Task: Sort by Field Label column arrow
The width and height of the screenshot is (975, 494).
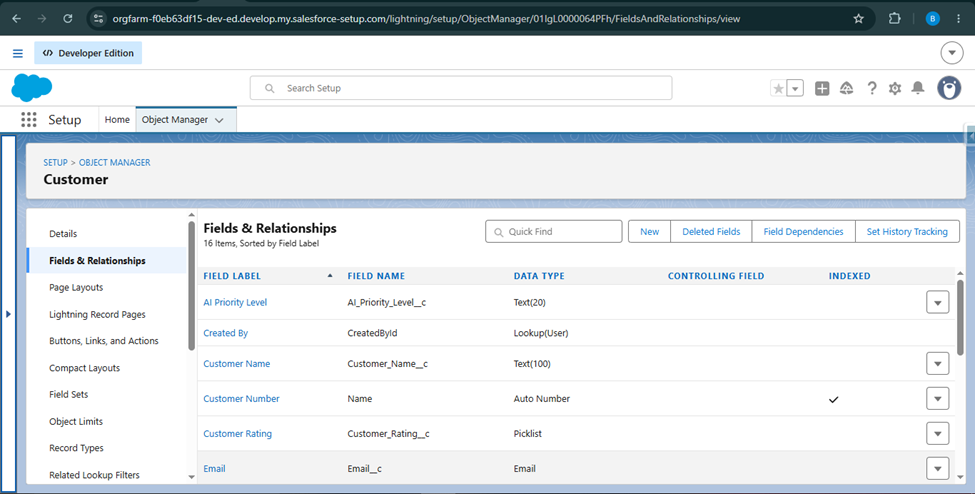Action: pos(330,276)
